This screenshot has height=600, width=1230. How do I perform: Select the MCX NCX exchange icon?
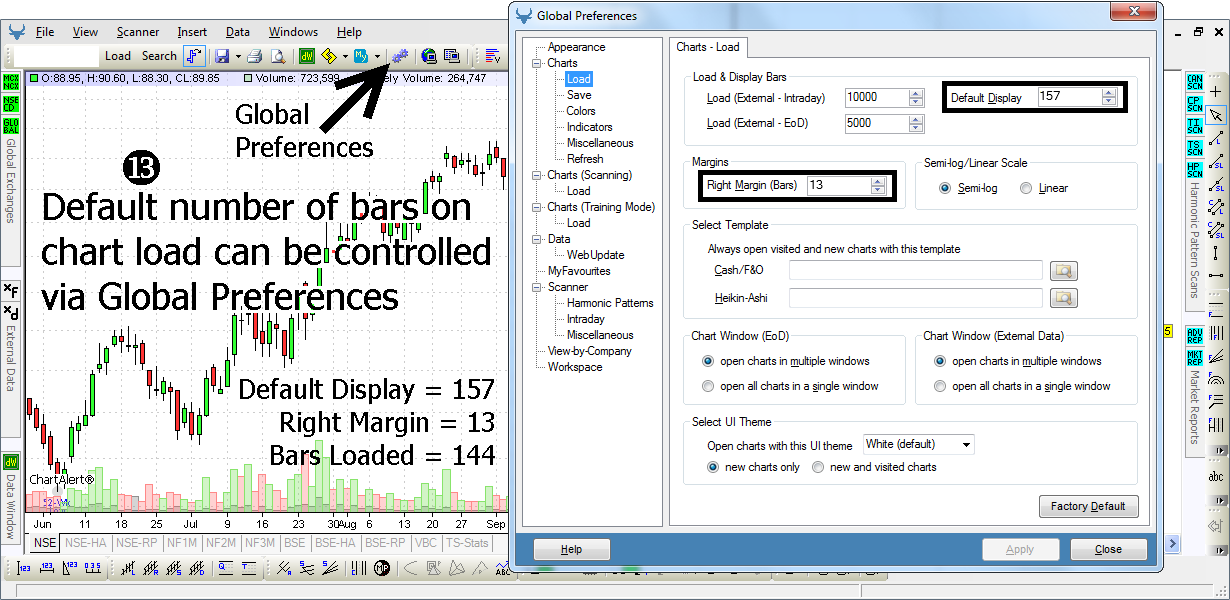(11, 82)
